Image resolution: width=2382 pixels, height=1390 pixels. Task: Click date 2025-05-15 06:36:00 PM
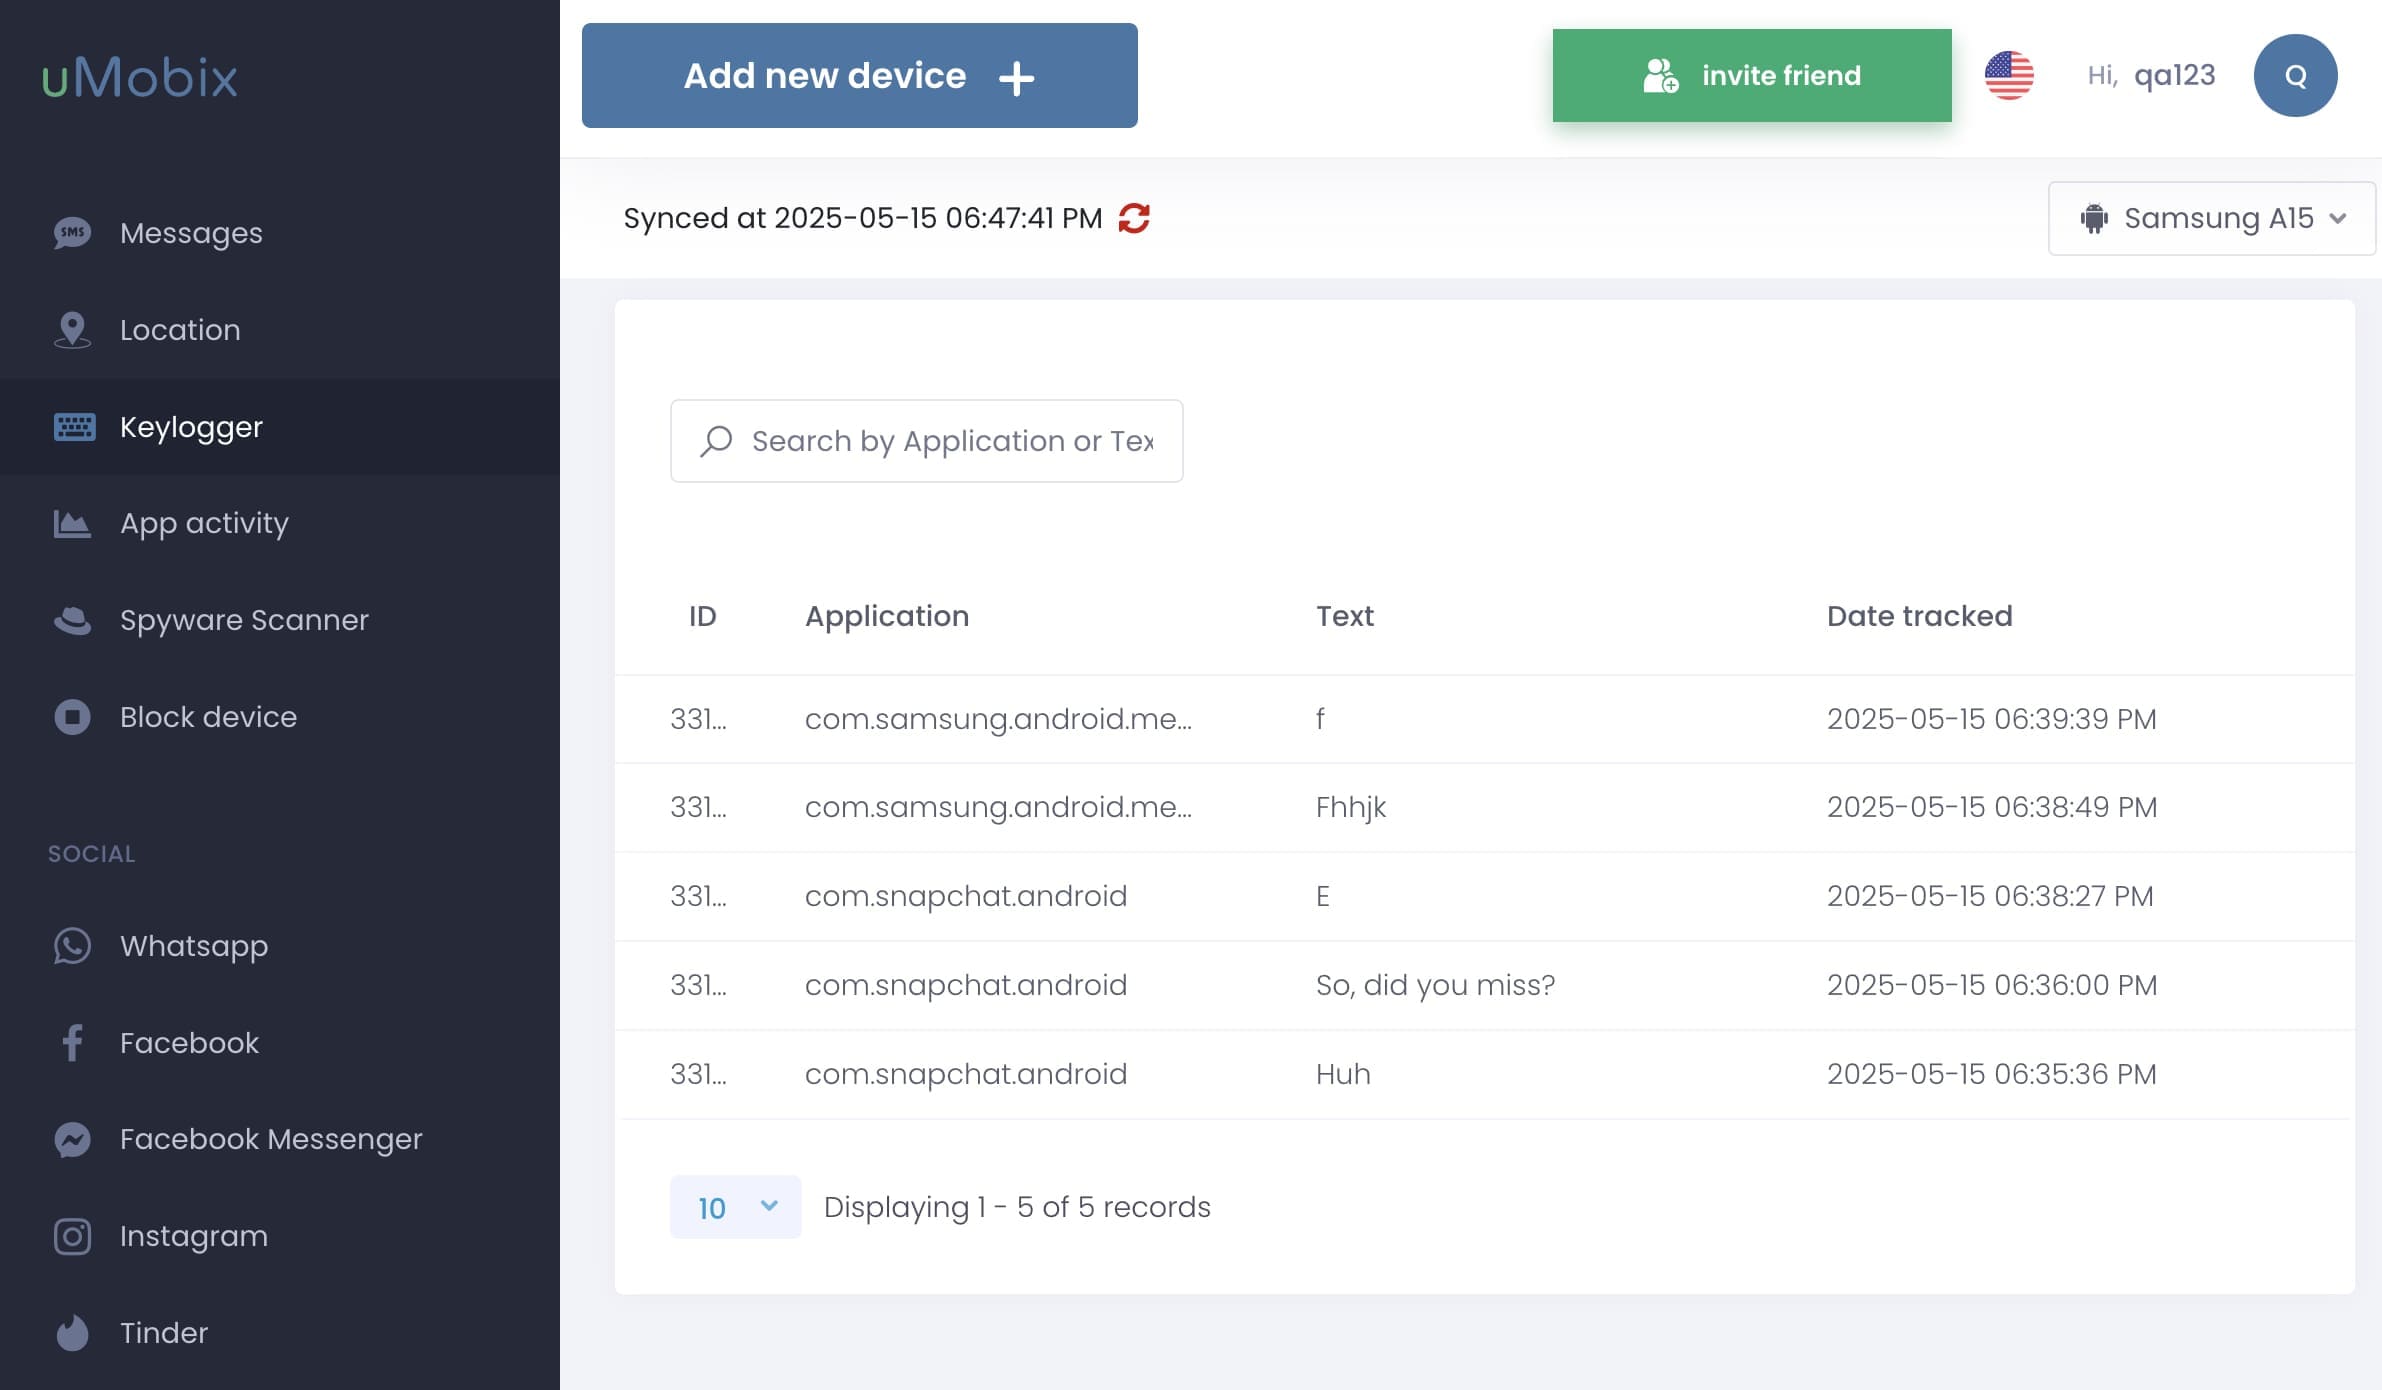(x=1992, y=985)
